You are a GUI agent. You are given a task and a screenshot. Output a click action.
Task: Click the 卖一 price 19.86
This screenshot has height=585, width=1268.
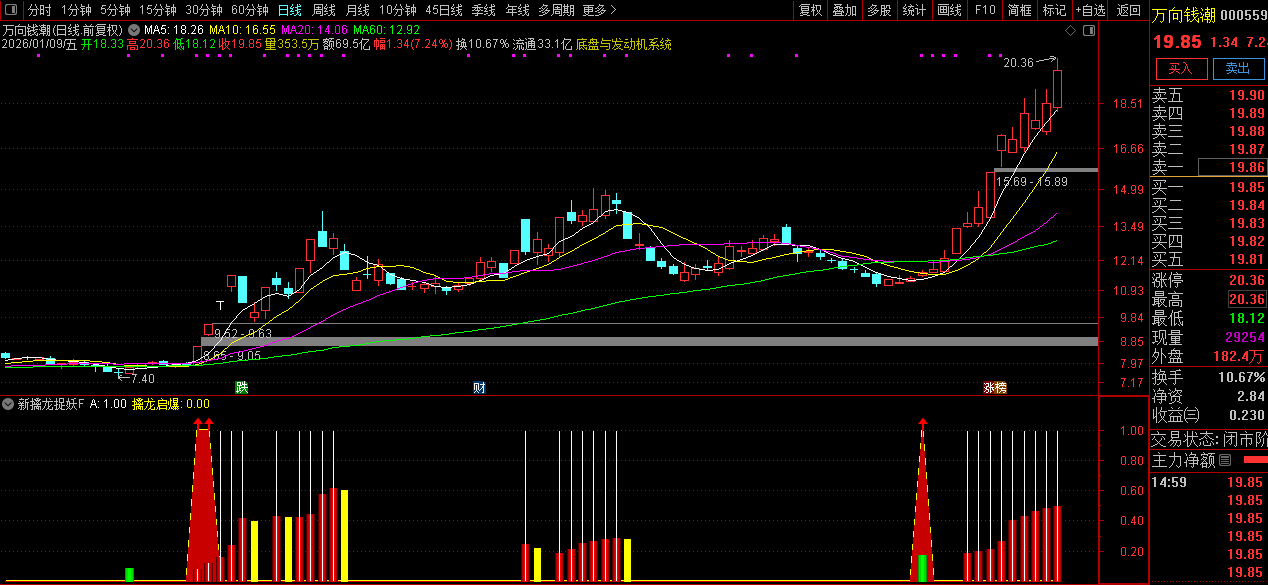(1247, 167)
